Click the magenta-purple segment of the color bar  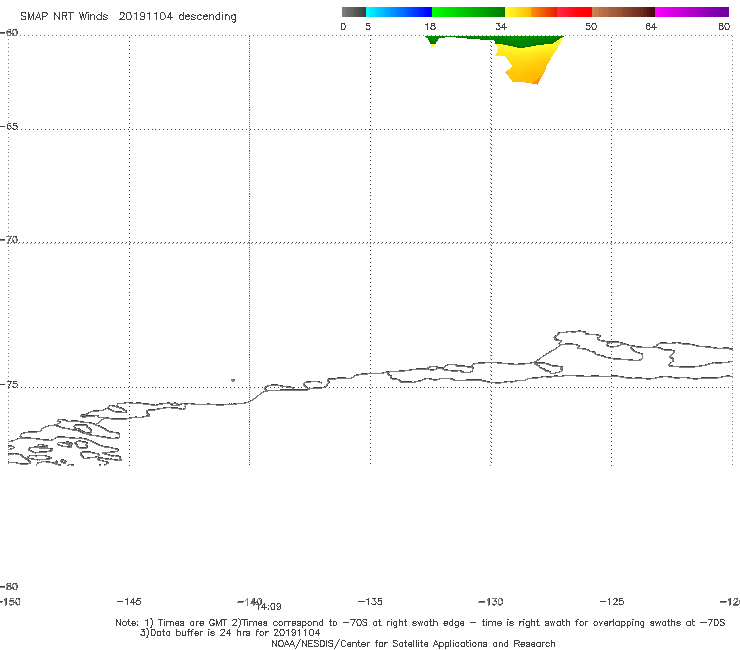(x=692, y=12)
